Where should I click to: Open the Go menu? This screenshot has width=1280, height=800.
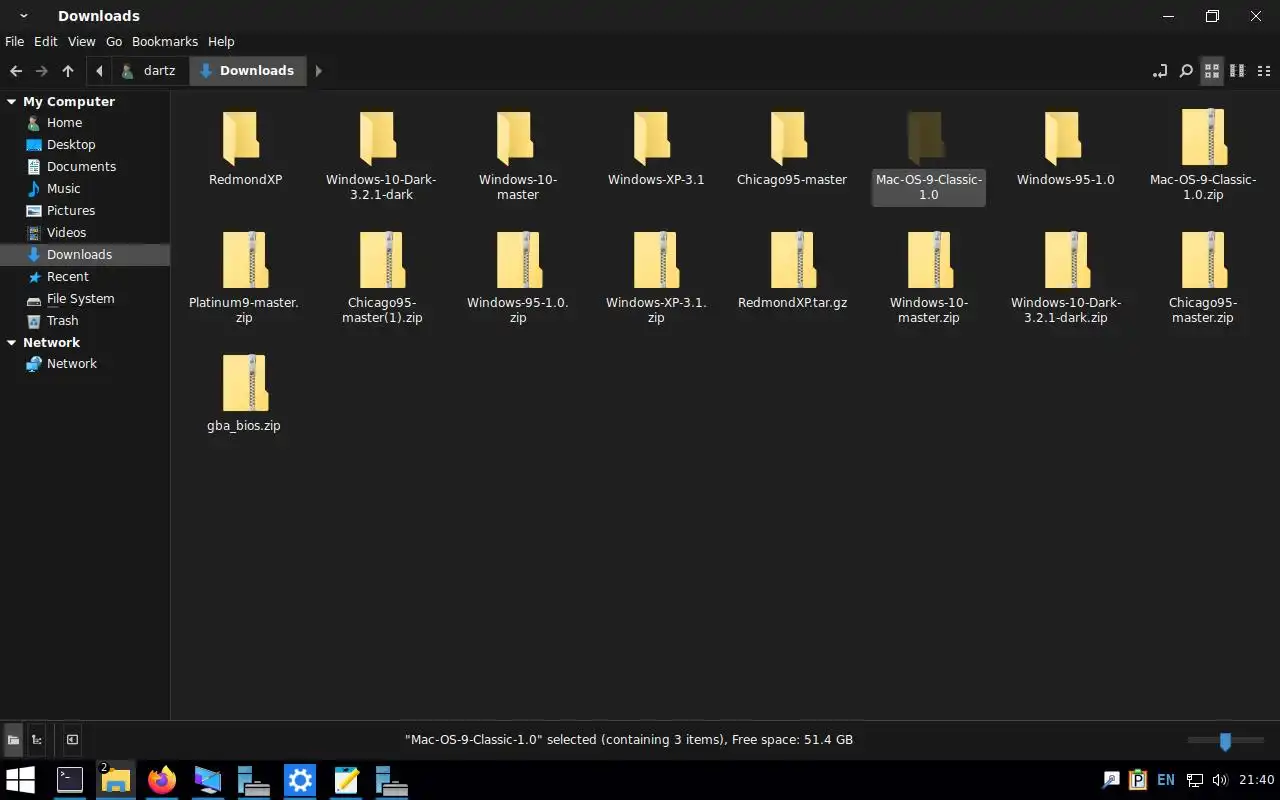tap(114, 42)
